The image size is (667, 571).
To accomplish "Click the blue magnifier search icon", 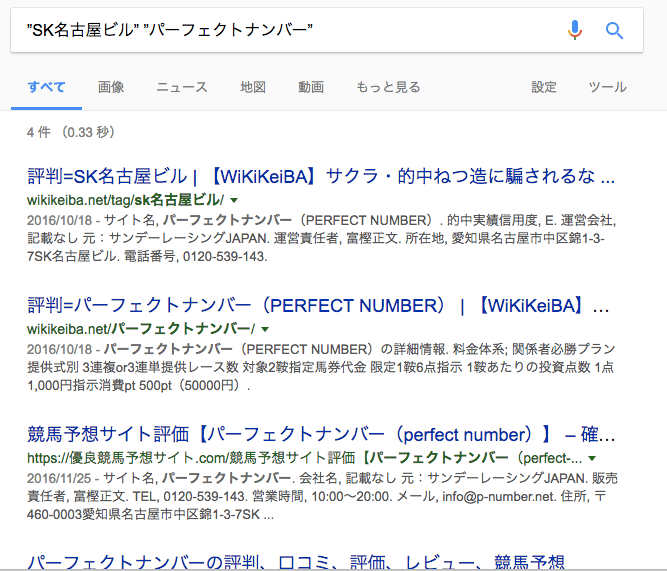I will [x=614, y=31].
